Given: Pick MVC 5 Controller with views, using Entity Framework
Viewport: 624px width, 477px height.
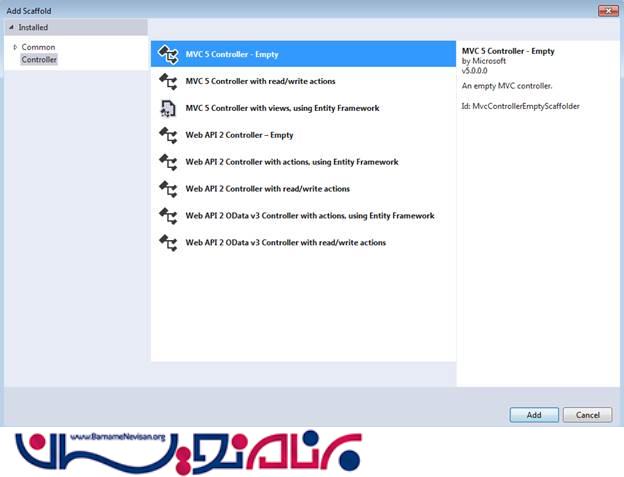Looking at the screenshot, I should click(303, 108).
